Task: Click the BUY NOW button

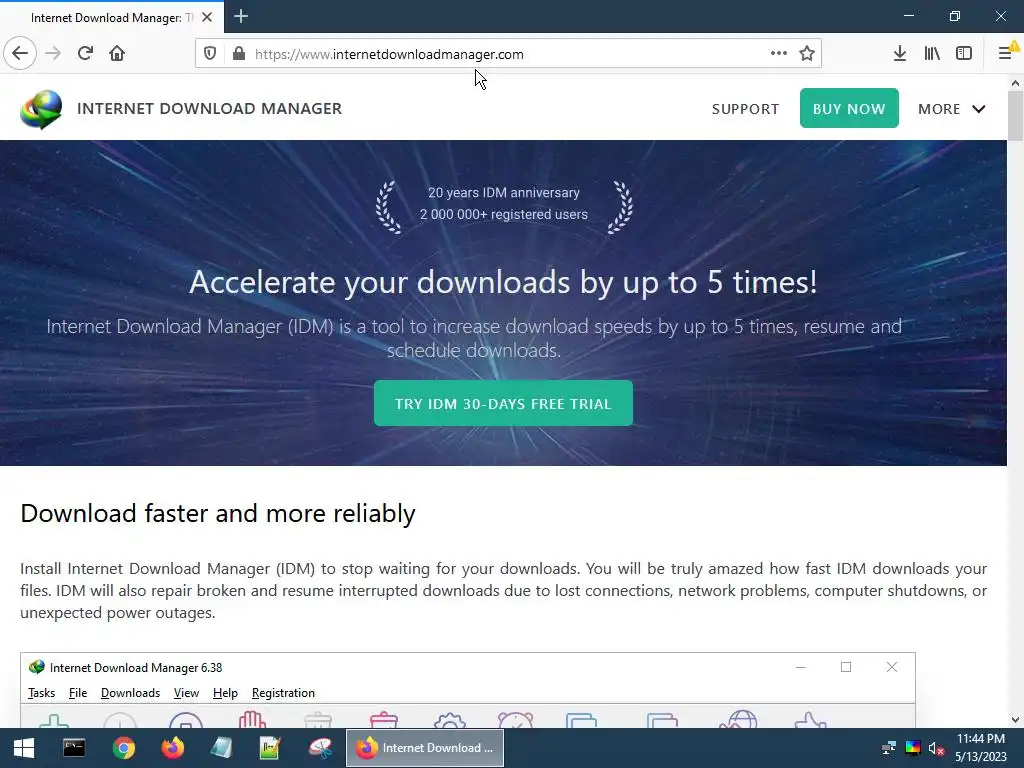Action: click(849, 108)
